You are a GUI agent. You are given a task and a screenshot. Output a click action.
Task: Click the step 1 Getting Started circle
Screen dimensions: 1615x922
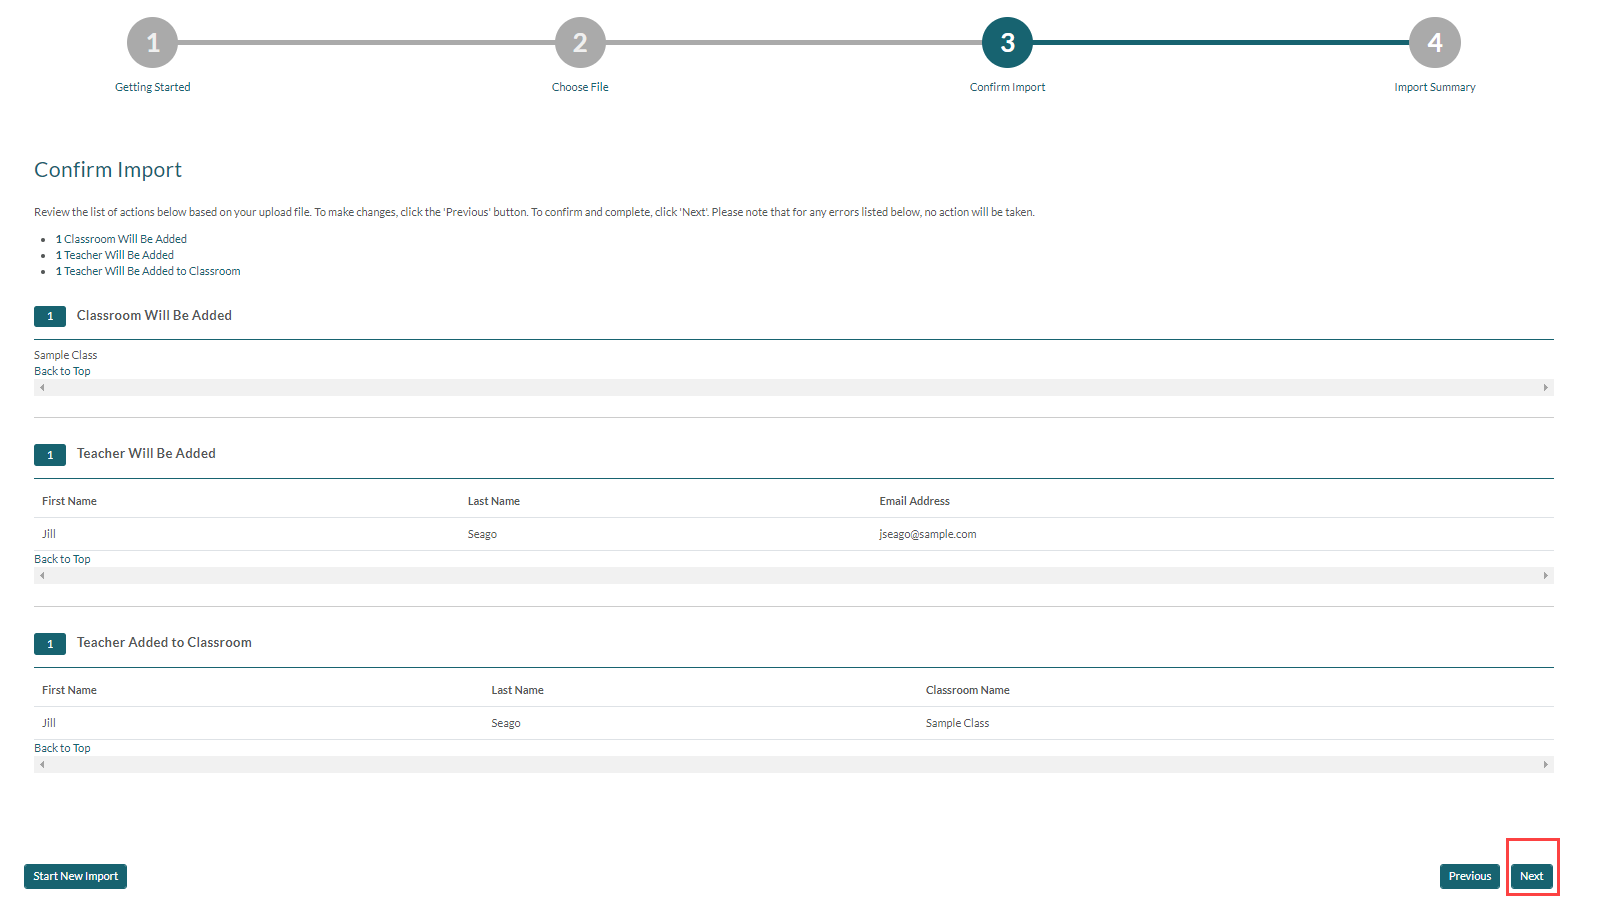[x=152, y=43]
